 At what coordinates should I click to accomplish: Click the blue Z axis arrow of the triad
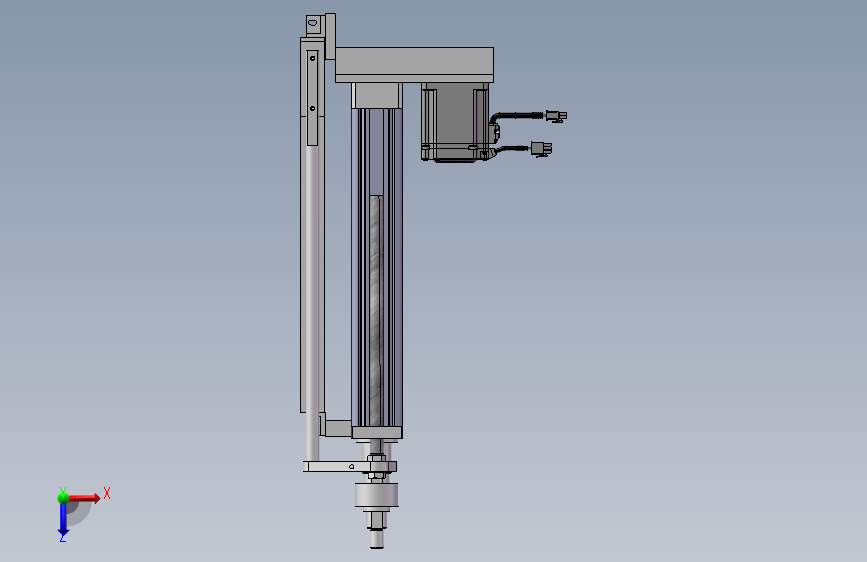tap(63, 519)
